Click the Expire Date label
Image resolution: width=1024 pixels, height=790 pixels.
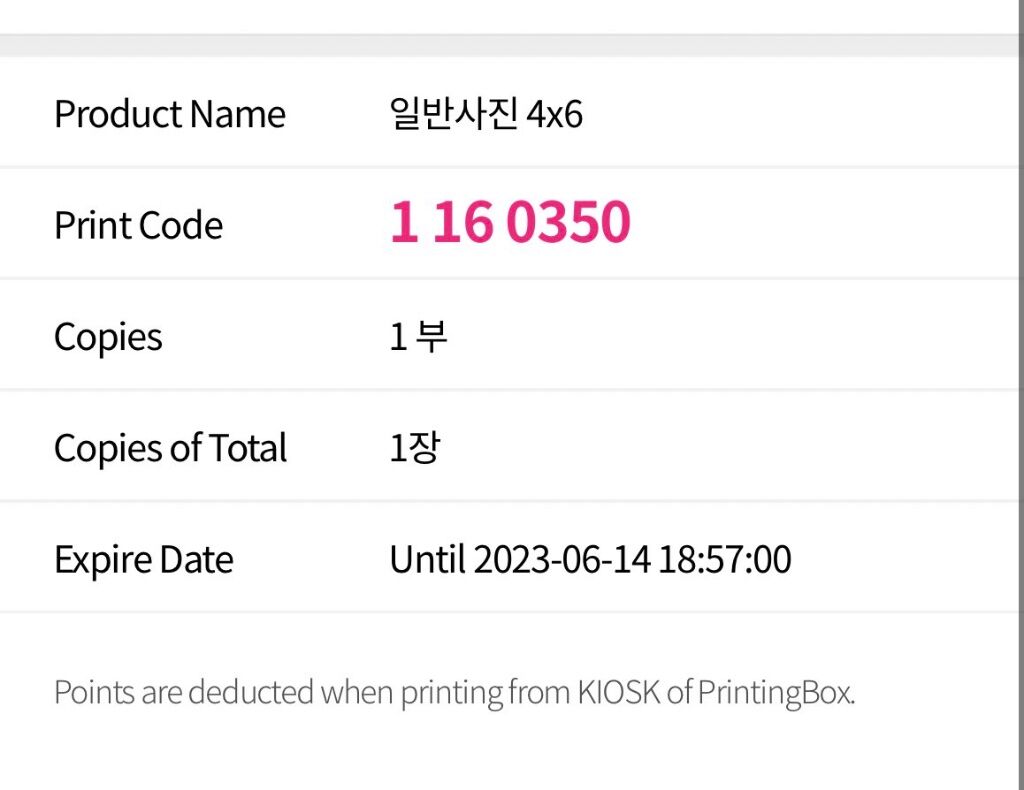coord(144,561)
